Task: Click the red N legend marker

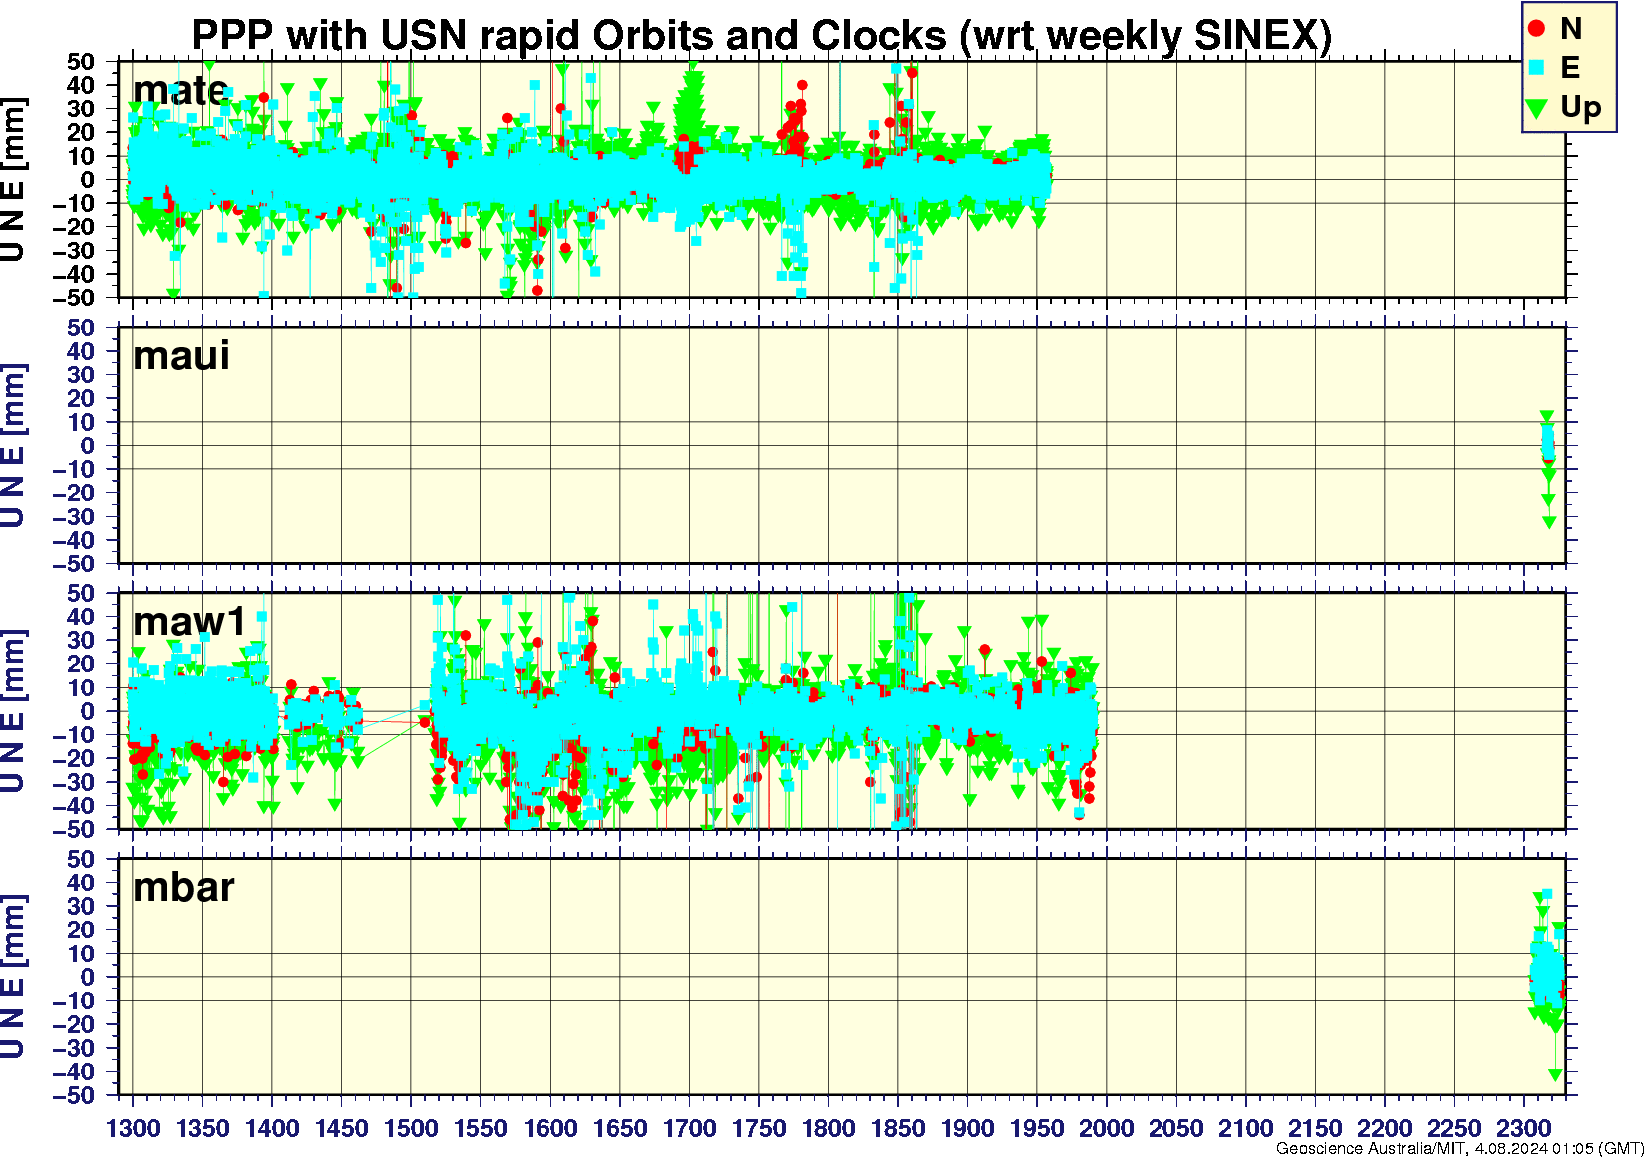Action: (x=1538, y=28)
